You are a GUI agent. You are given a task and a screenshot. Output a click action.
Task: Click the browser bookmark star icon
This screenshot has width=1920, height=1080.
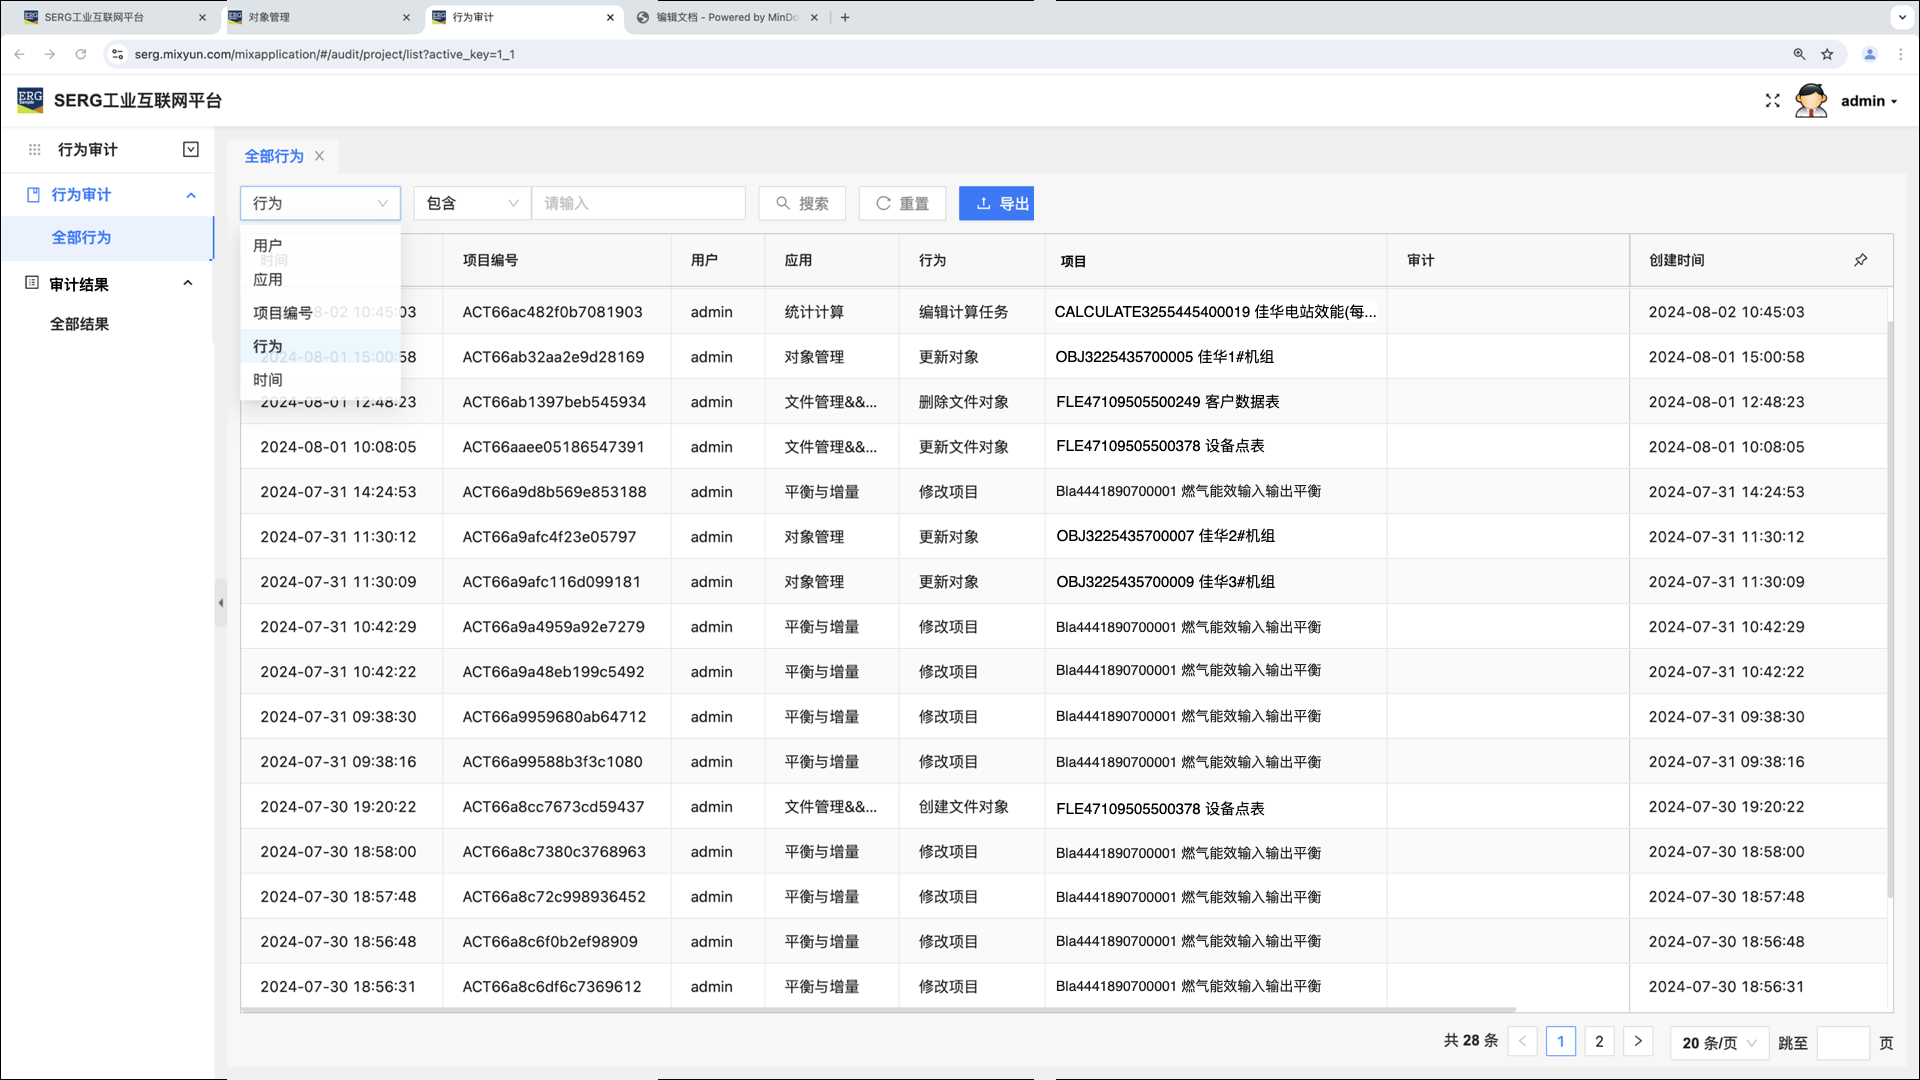(x=1827, y=54)
